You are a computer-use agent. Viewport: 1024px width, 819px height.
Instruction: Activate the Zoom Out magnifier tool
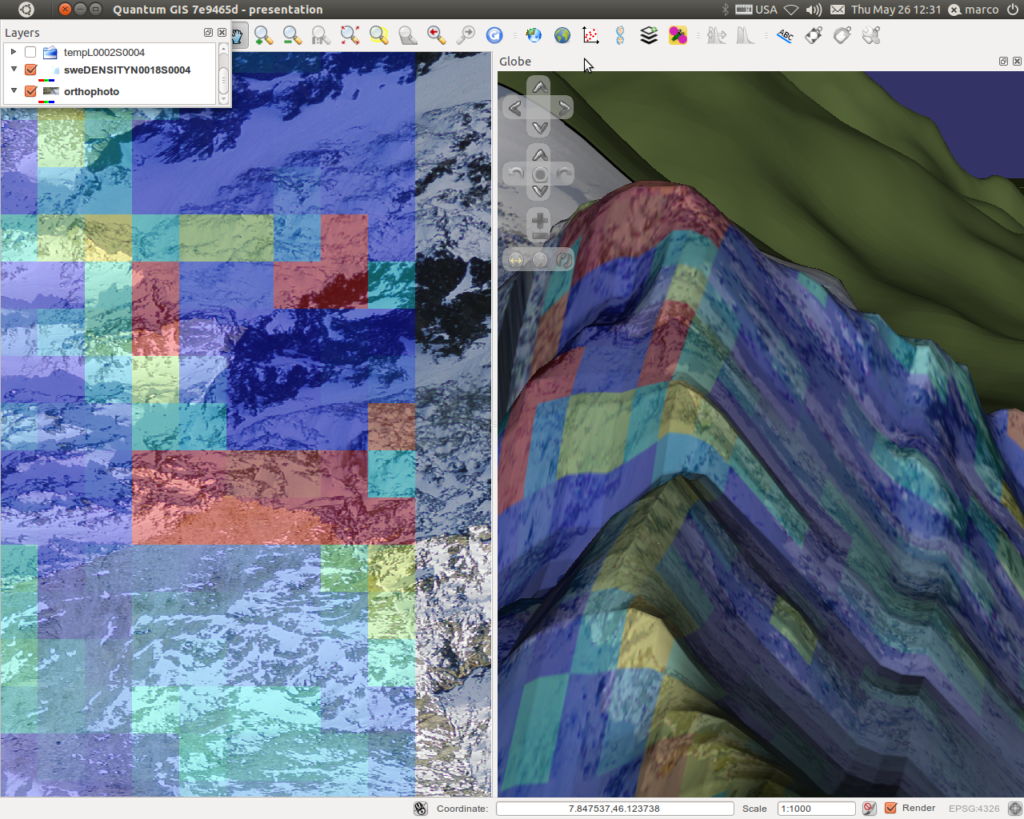pyautogui.click(x=292, y=36)
